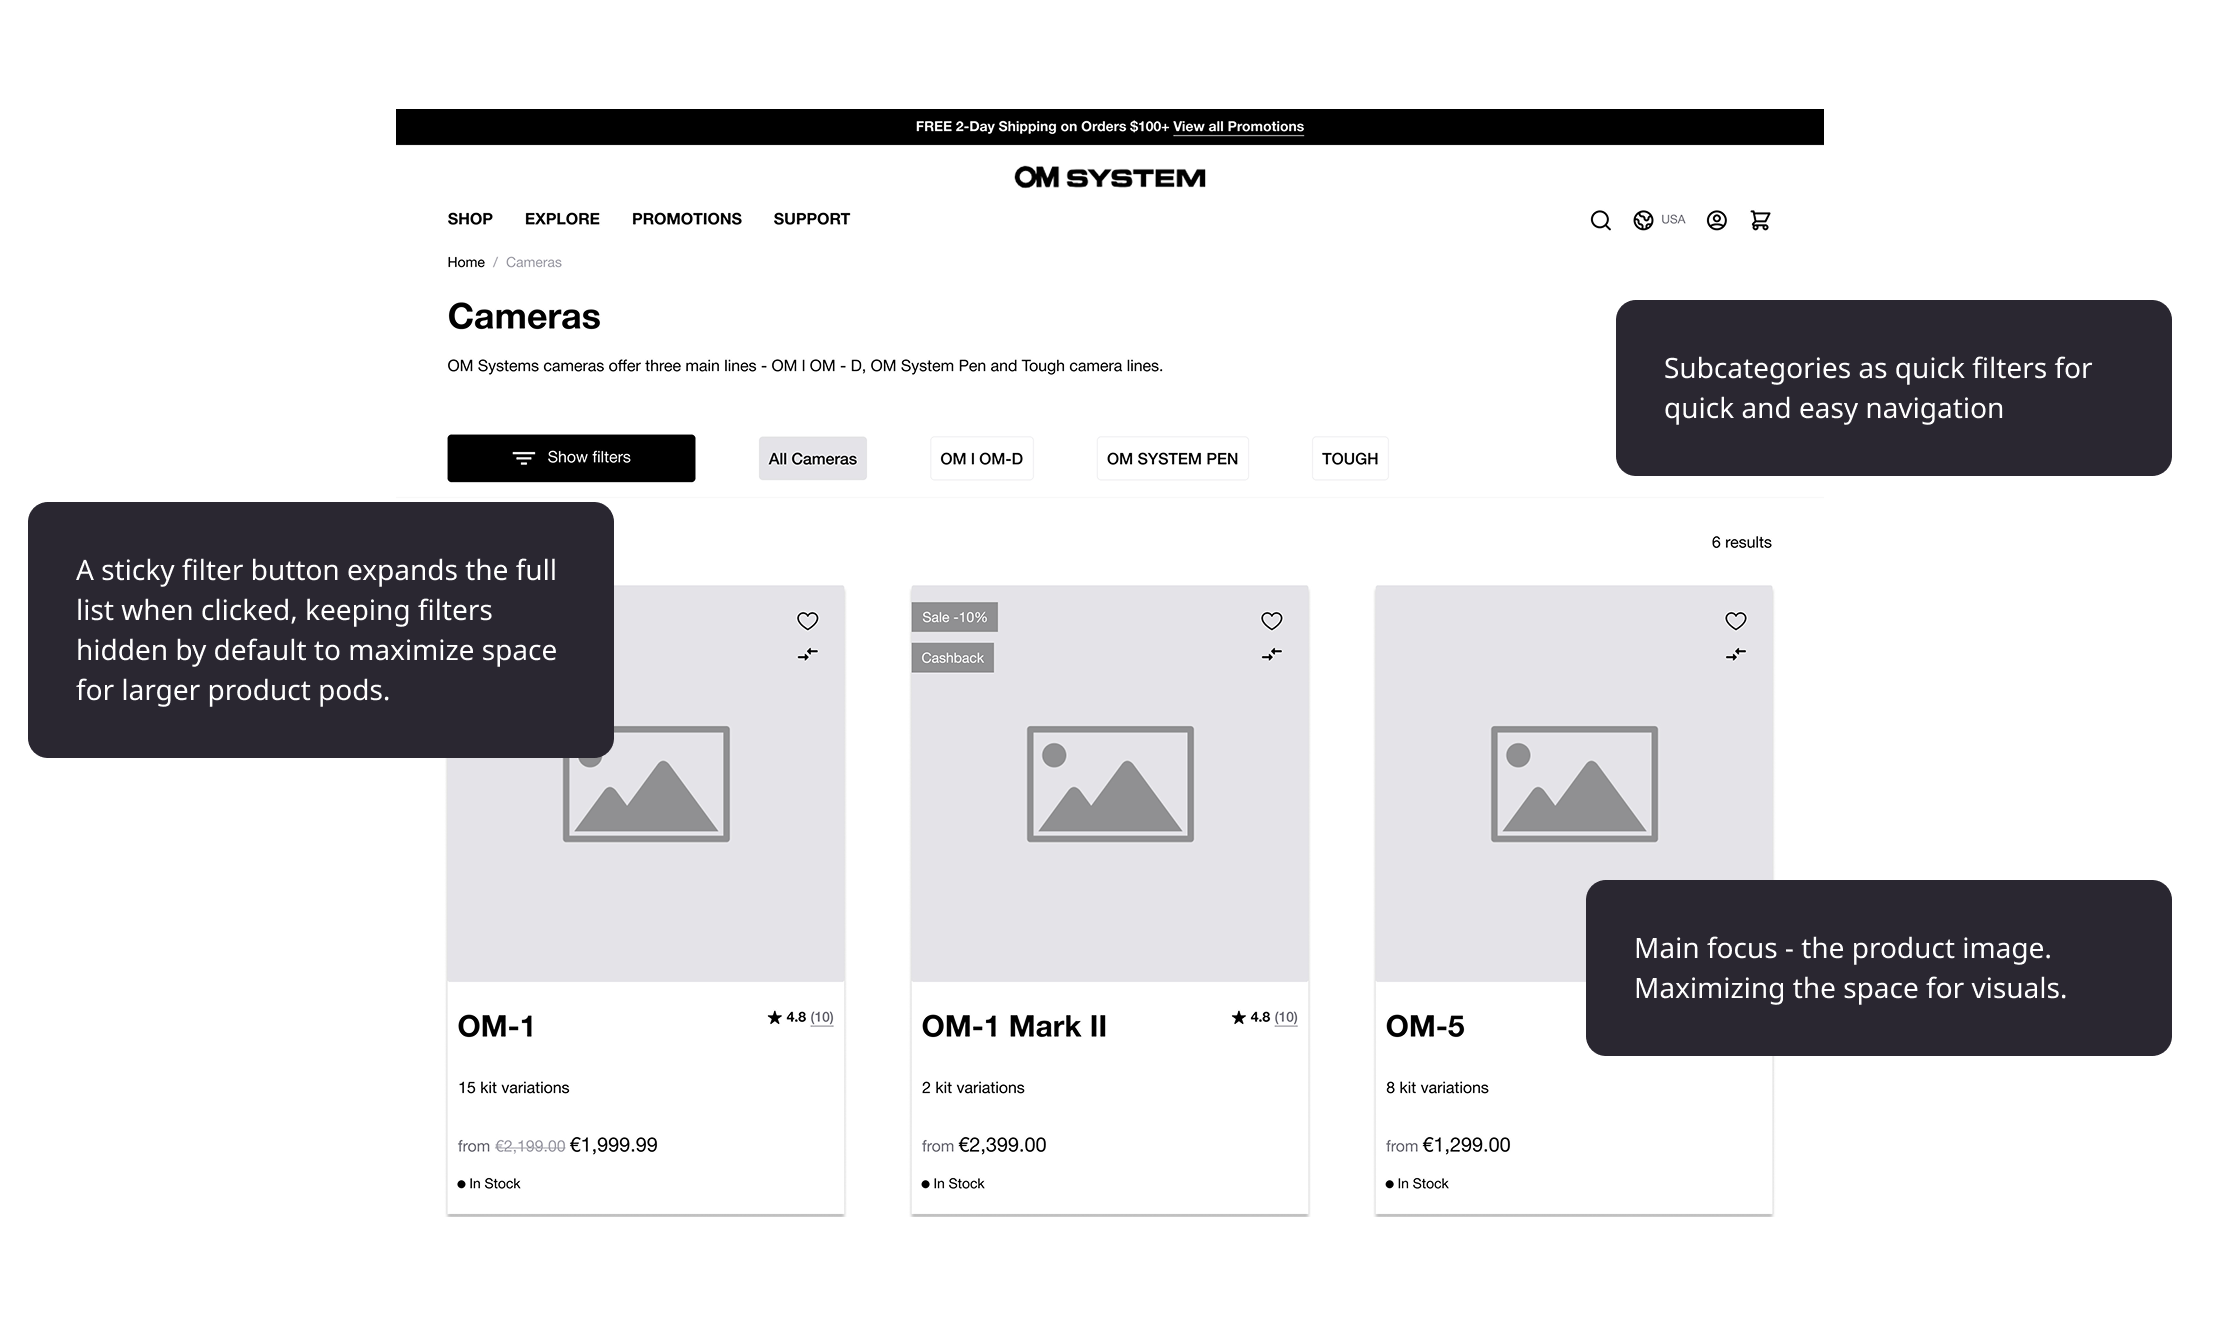
Task: Click the '6 results' count
Action: [x=1741, y=542]
